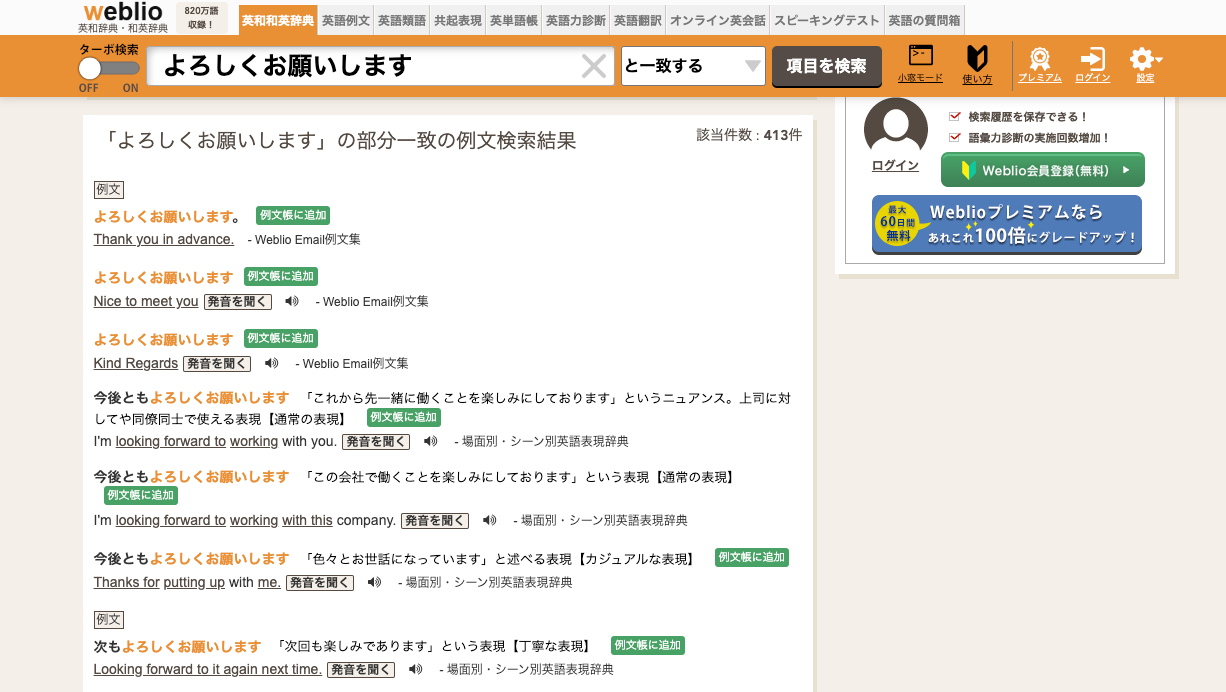Open the 設定 dropdown arrow menu
The width and height of the screenshot is (1226, 692).
click(1159, 60)
